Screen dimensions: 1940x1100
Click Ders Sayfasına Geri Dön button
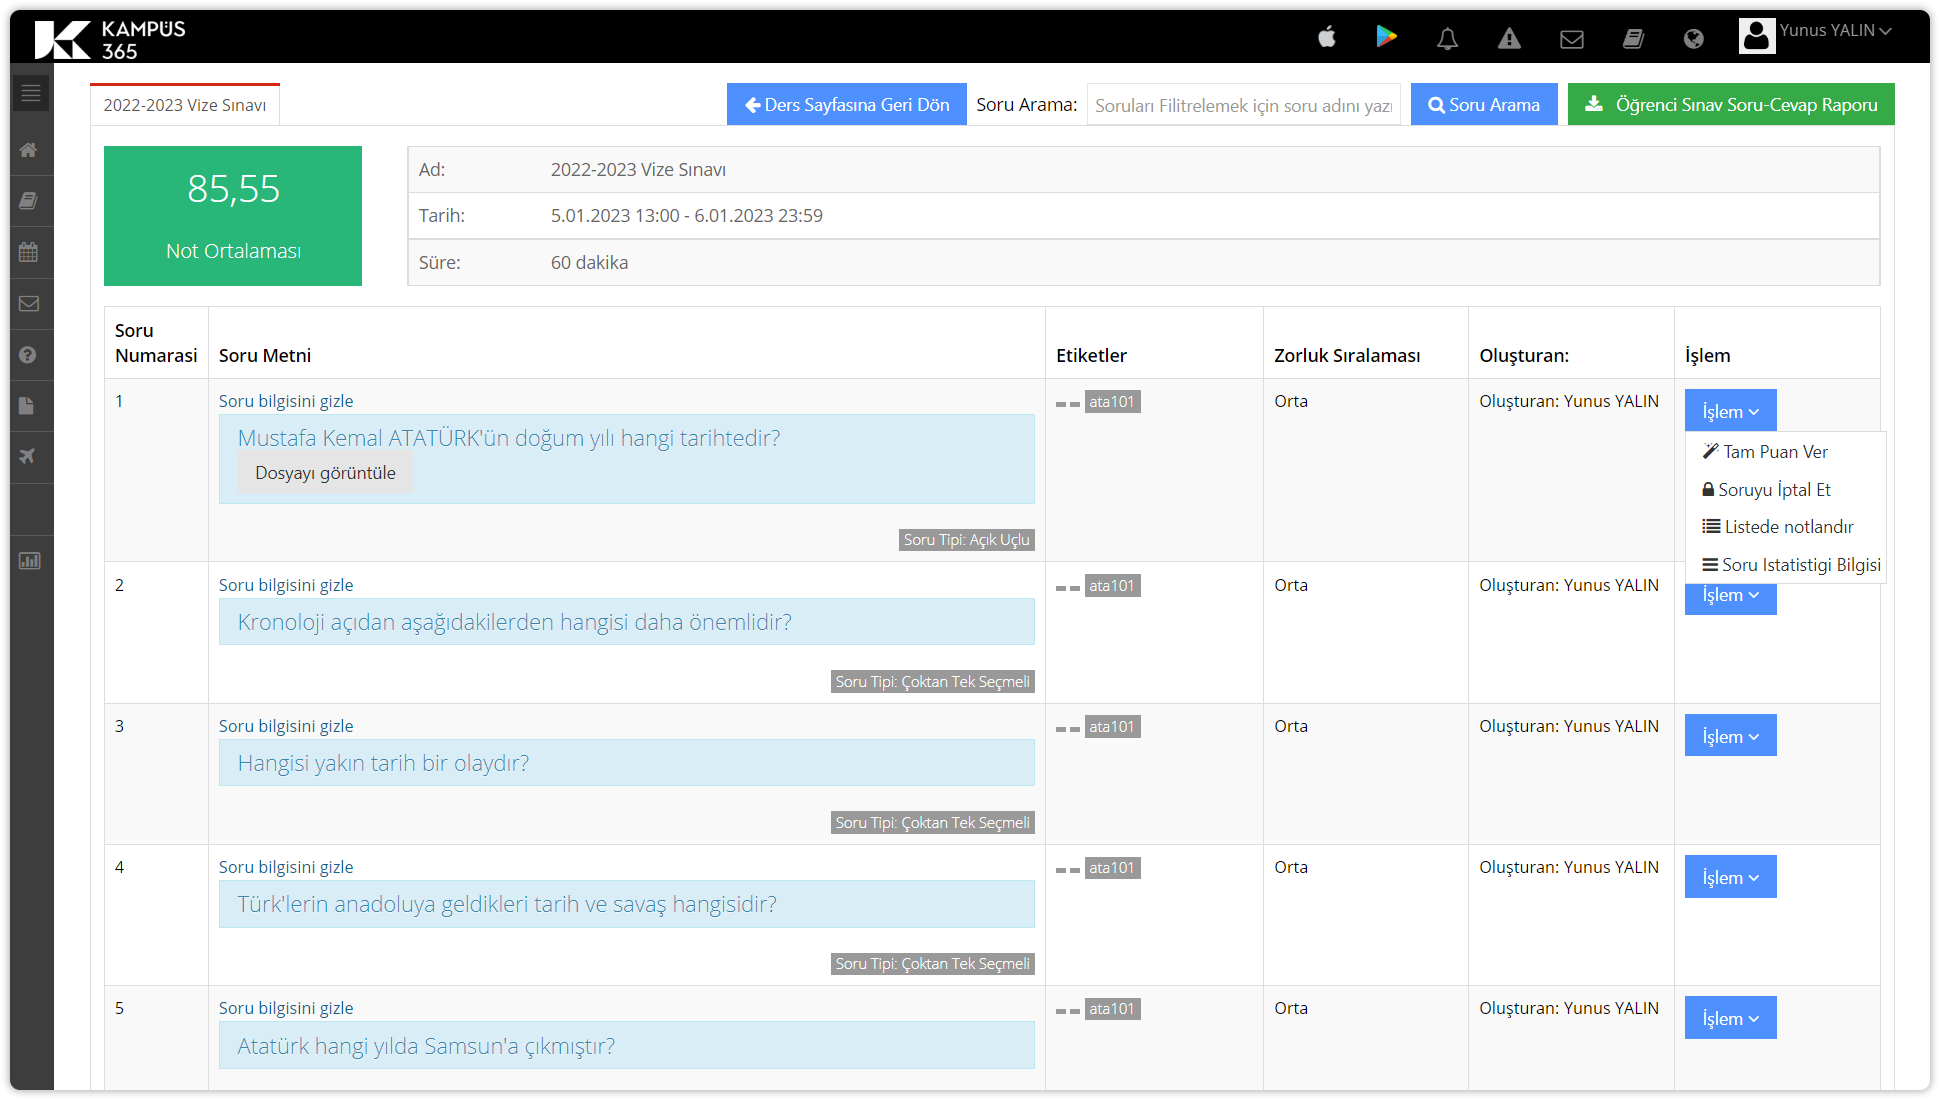click(846, 105)
